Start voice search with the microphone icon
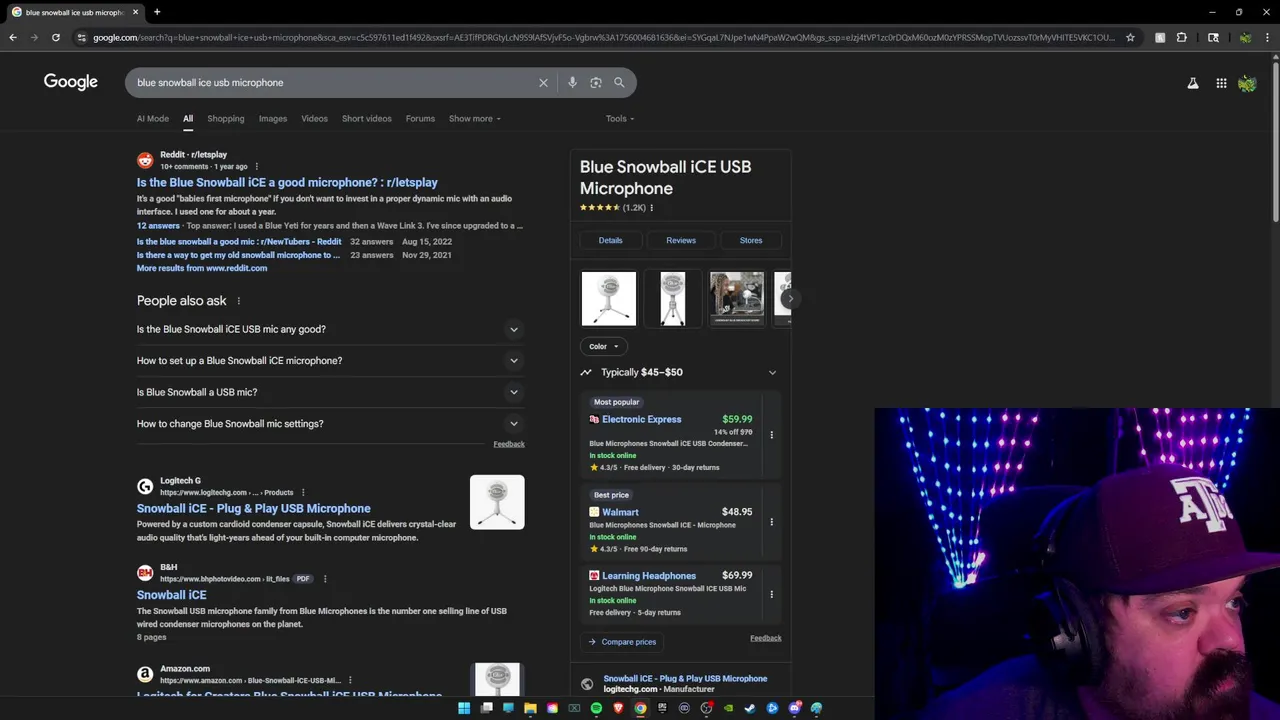 pyautogui.click(x=572, y=83)
